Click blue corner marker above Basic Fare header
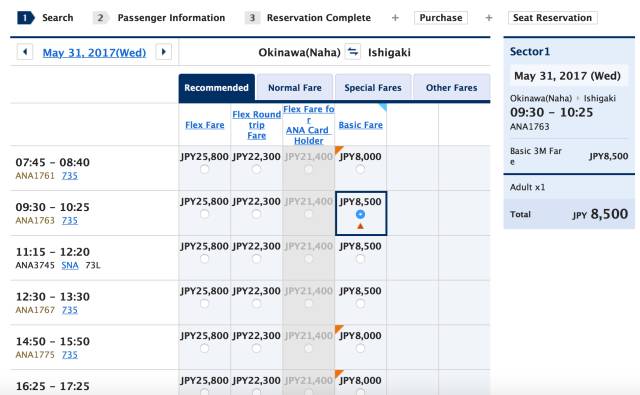The width and height of the screenshot is (640, 395). [383, 107]
